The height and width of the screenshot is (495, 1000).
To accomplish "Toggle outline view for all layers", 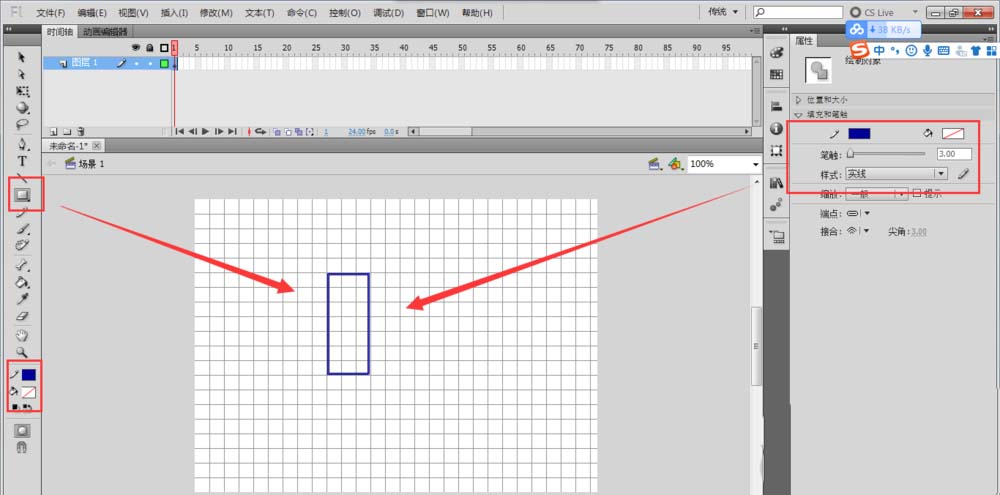I will pyautogui.click(x=165, y=48).
